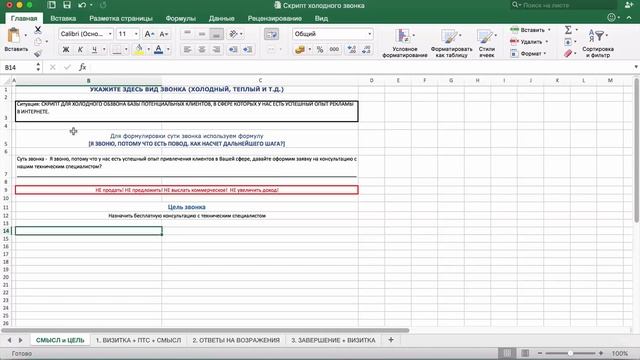Align text left icon

pyautogui.click(x=187, y=50)
